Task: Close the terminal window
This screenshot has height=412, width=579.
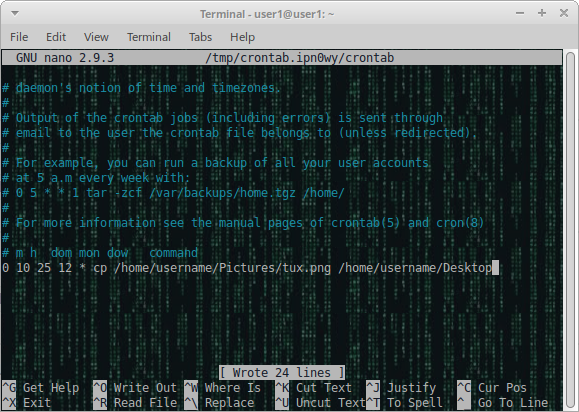Action: (x=564, y=13)
